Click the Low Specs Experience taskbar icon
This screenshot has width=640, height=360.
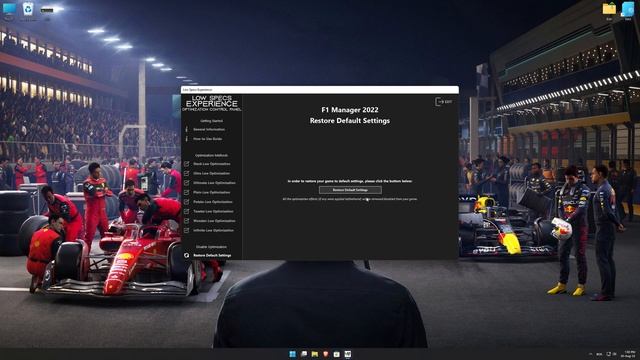point(348,354)
